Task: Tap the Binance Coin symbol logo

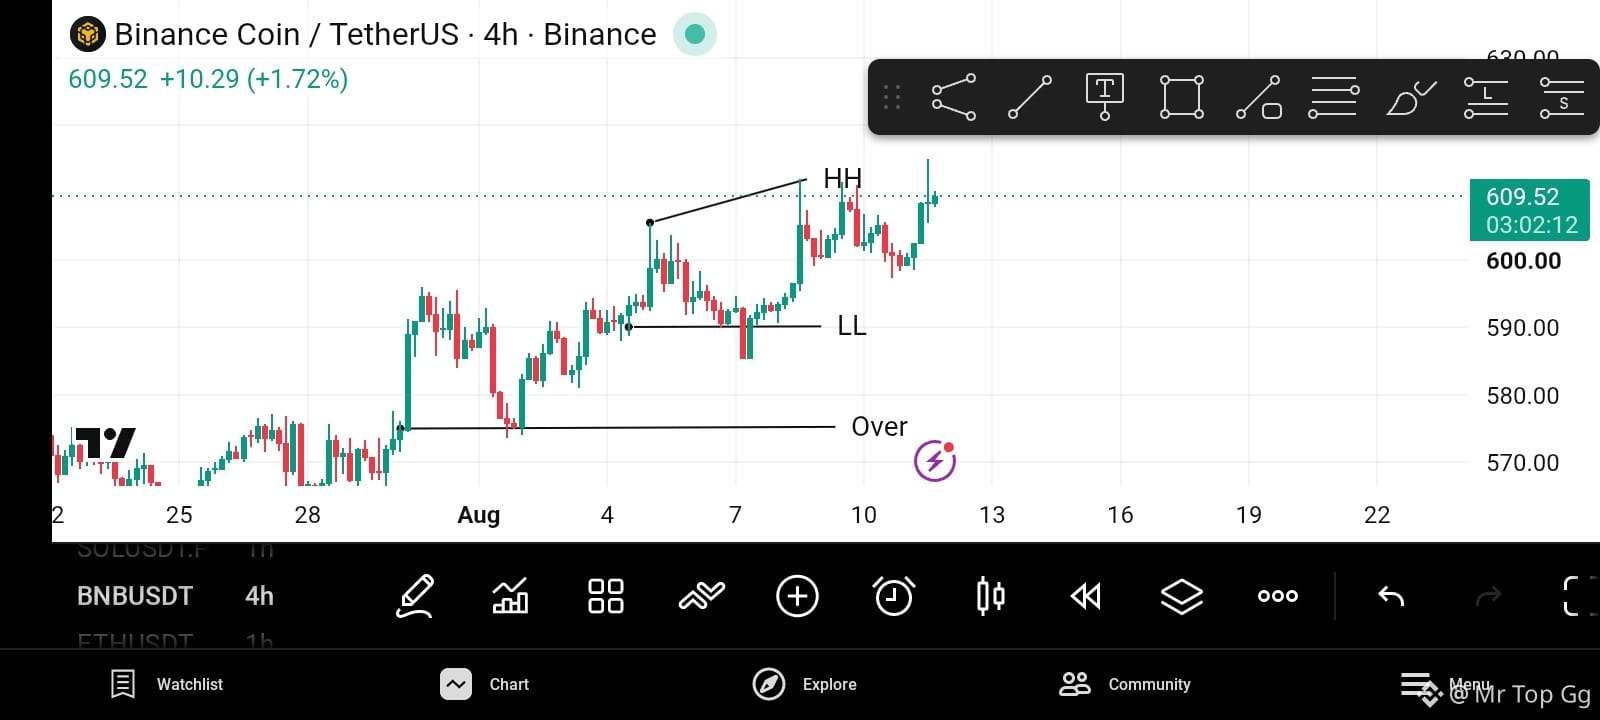Action: [87, 35]
